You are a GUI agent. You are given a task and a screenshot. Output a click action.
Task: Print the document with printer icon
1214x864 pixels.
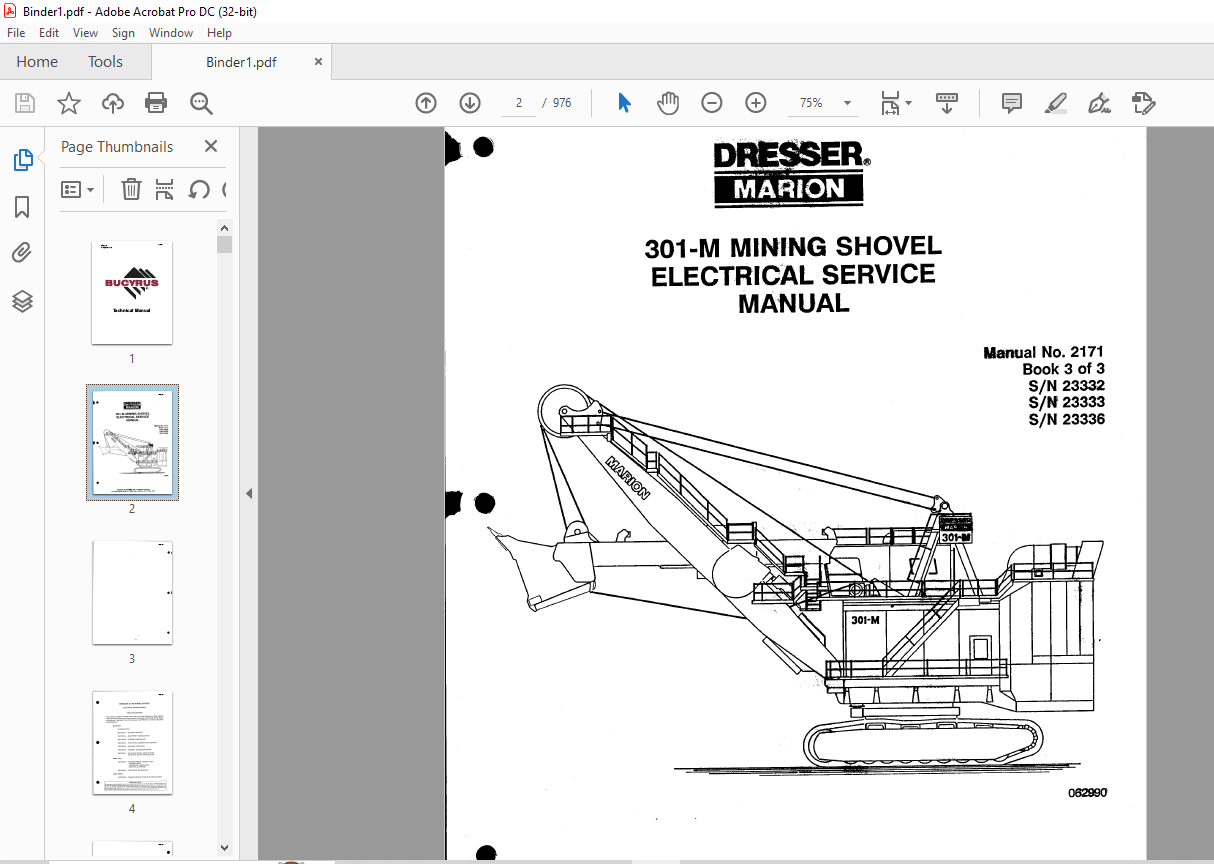tap(156, 103)
